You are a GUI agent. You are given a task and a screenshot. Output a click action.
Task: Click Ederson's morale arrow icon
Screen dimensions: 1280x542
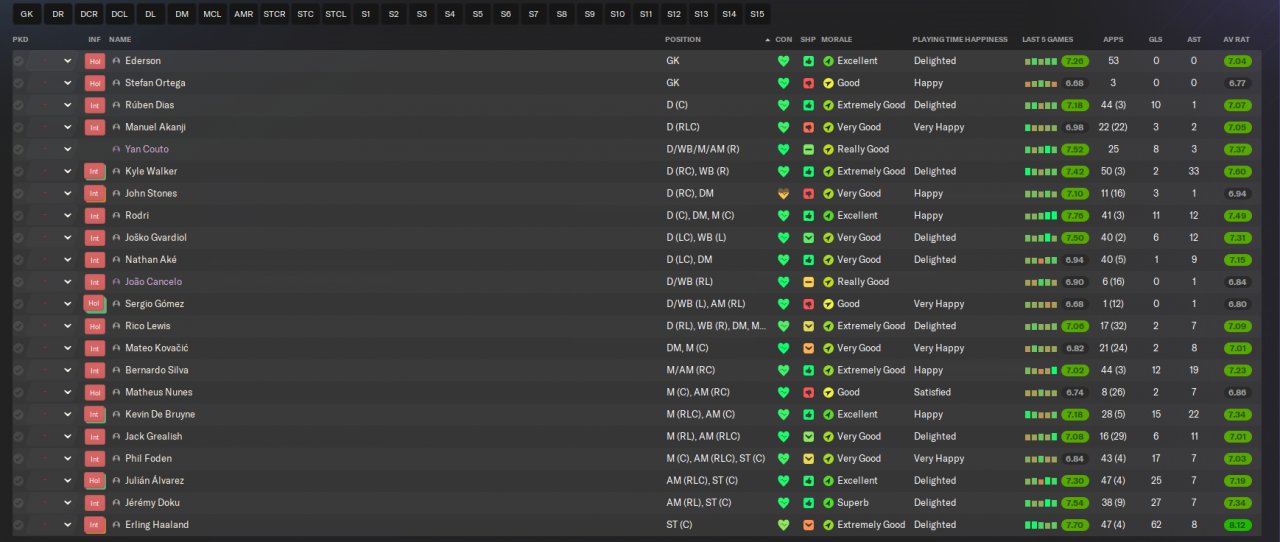click(x=828, y=61)
